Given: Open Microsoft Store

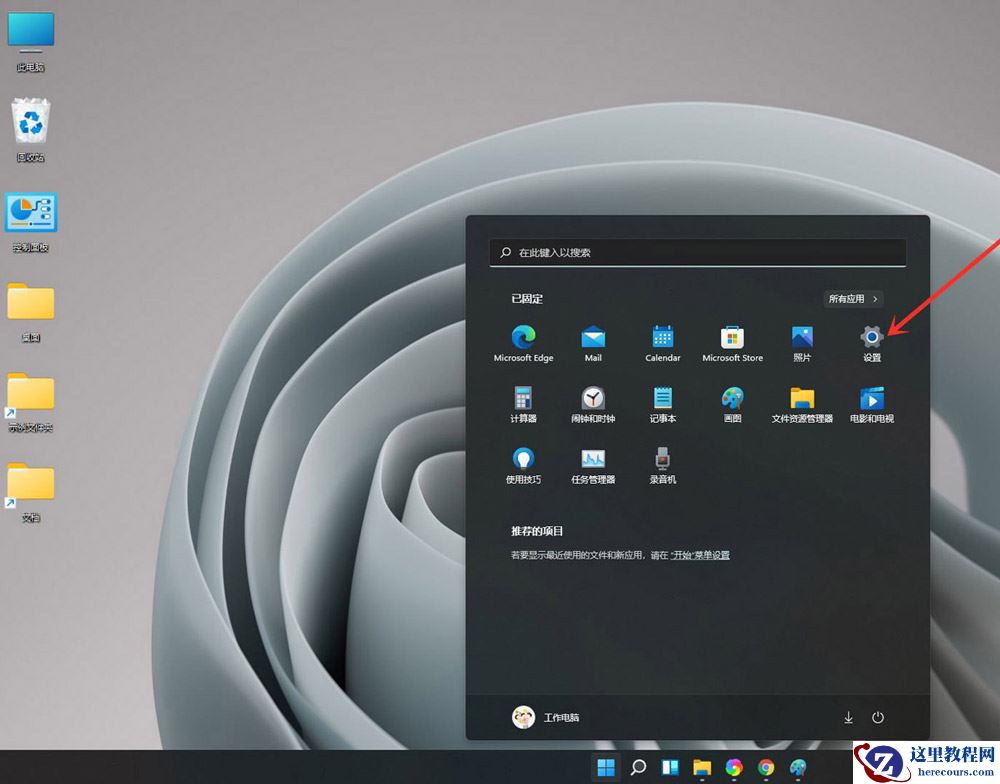Looking at the screenshot, I should 732,343.
